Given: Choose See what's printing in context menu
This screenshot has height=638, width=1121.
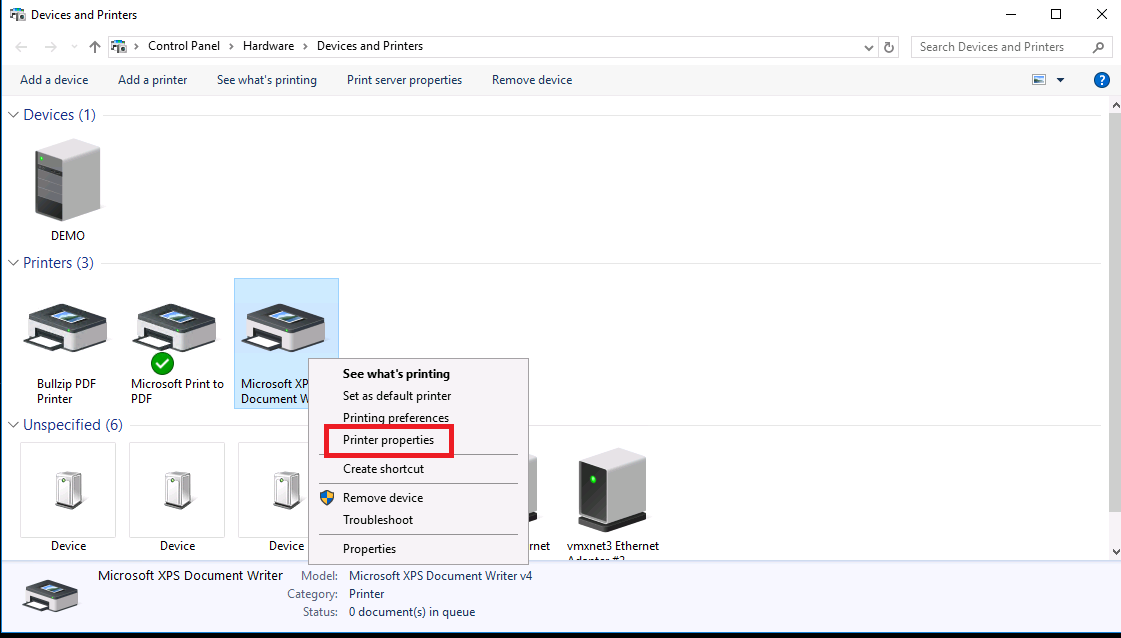Looking at the screenshot, I should (x=396, y=374).
